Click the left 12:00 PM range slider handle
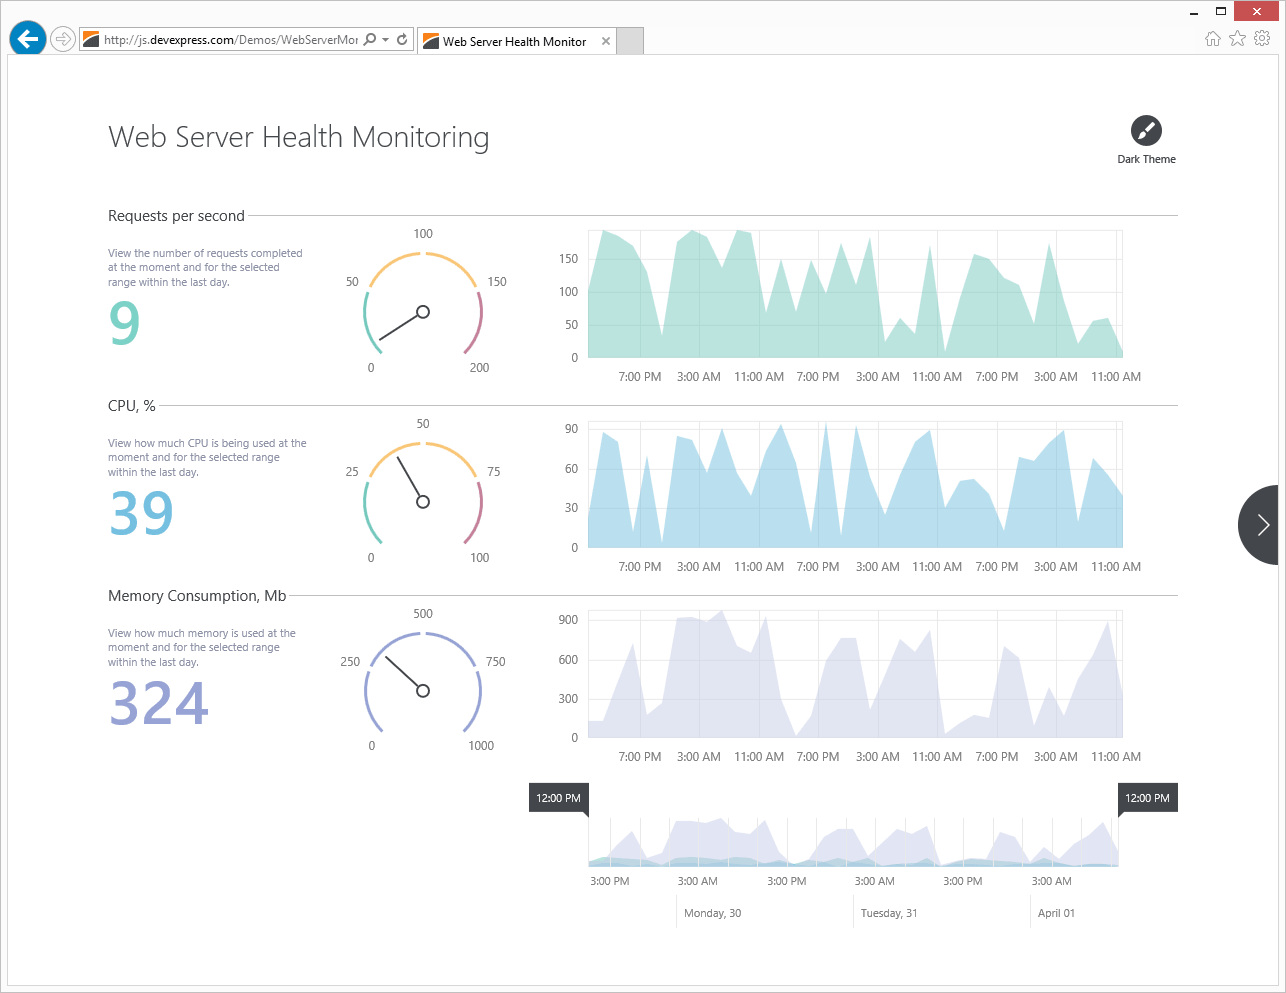This screenshot has width=1286, height=993. point(558,798)
